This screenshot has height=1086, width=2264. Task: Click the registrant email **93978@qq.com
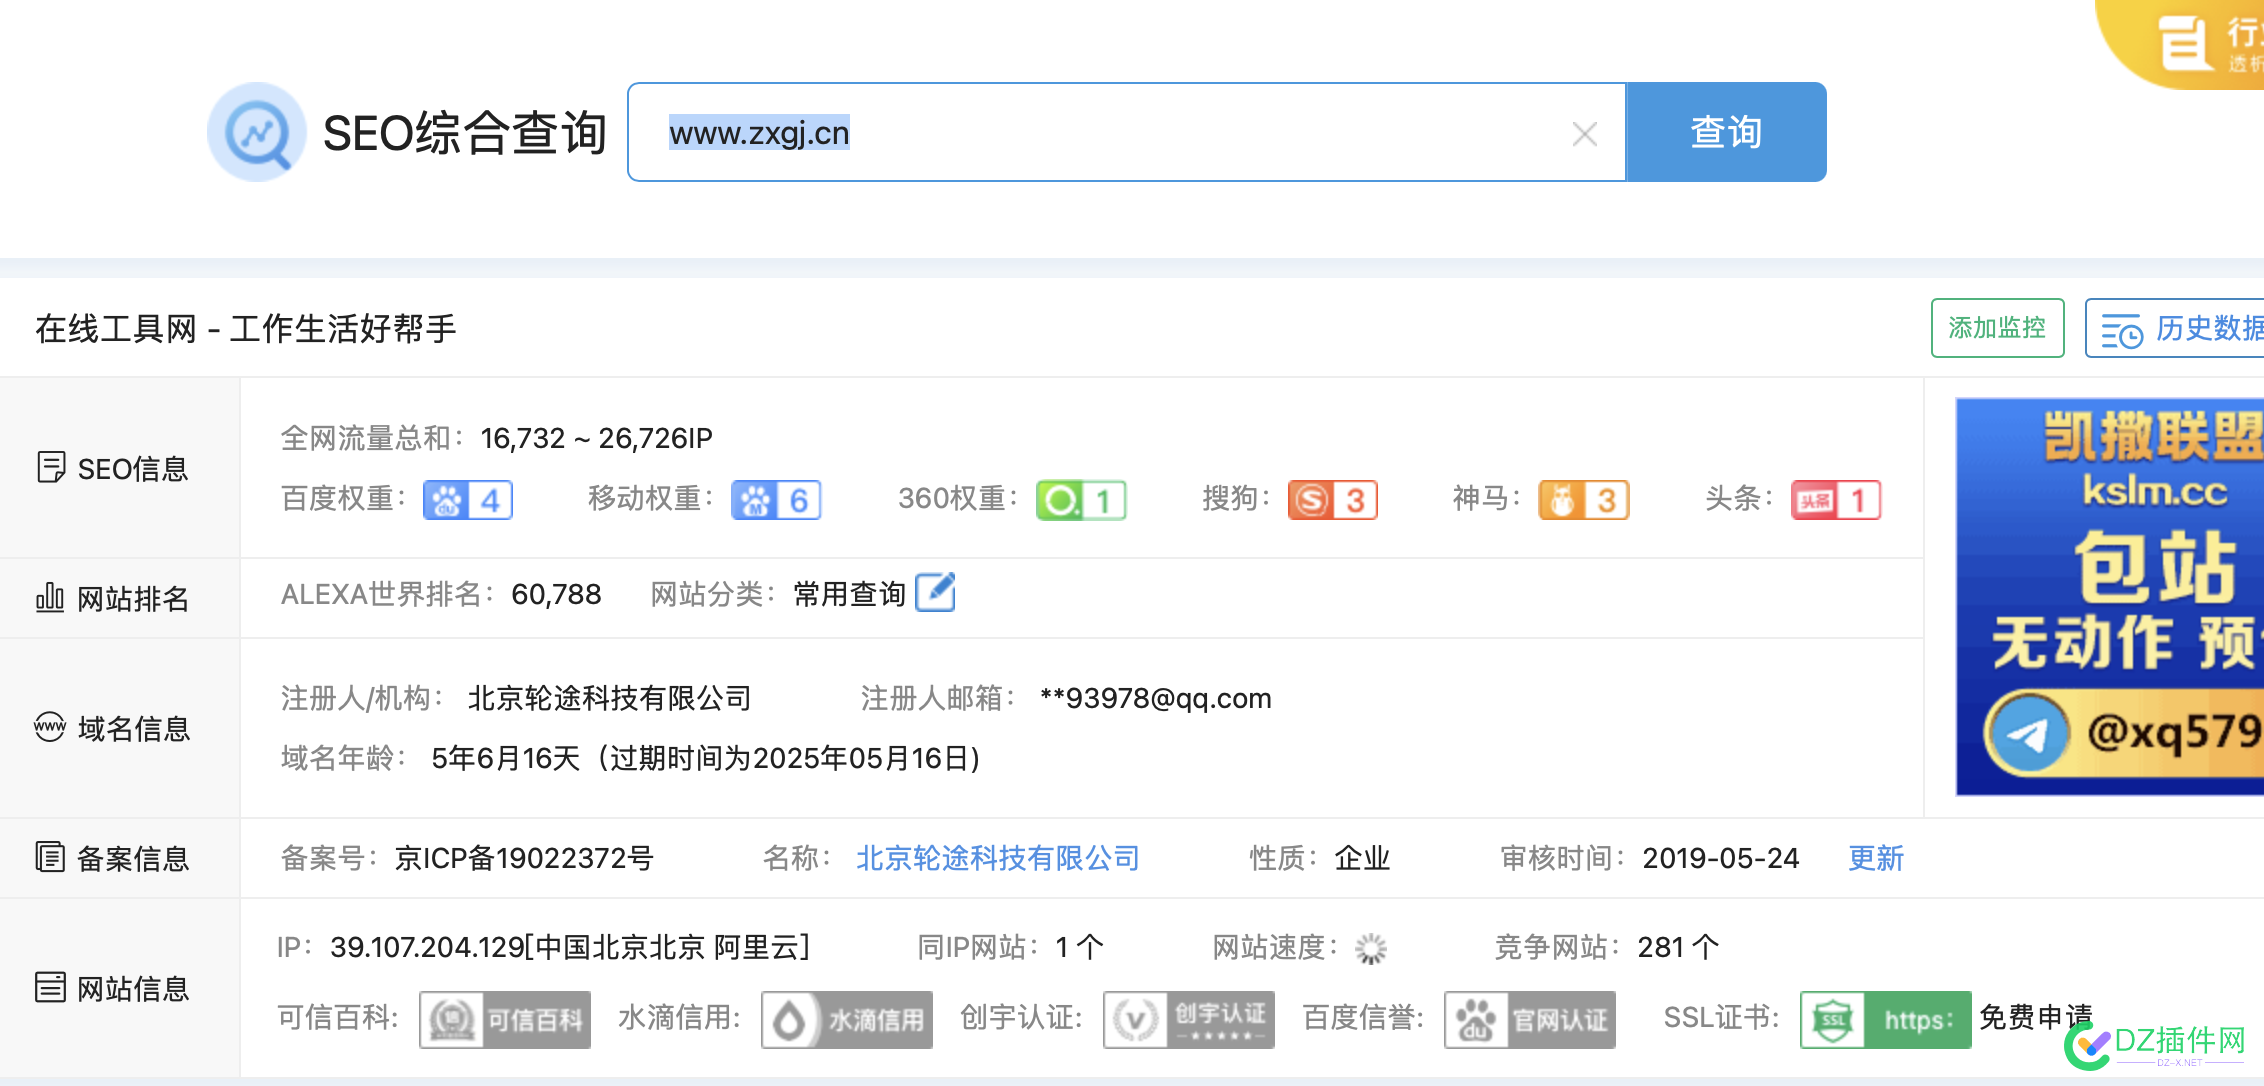[1156, 698]
